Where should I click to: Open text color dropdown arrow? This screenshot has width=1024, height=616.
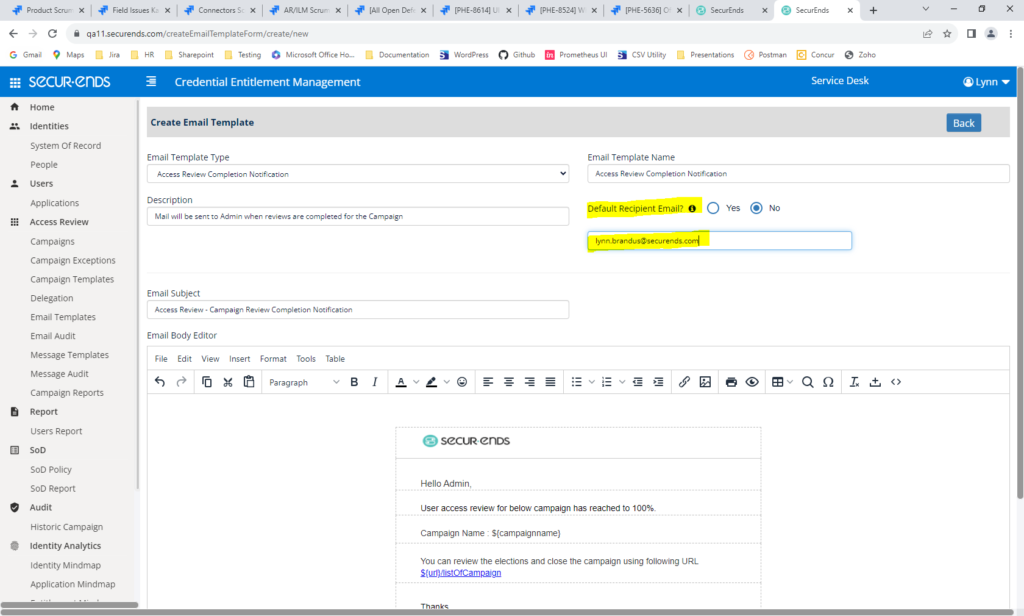(x=416, y=382)
